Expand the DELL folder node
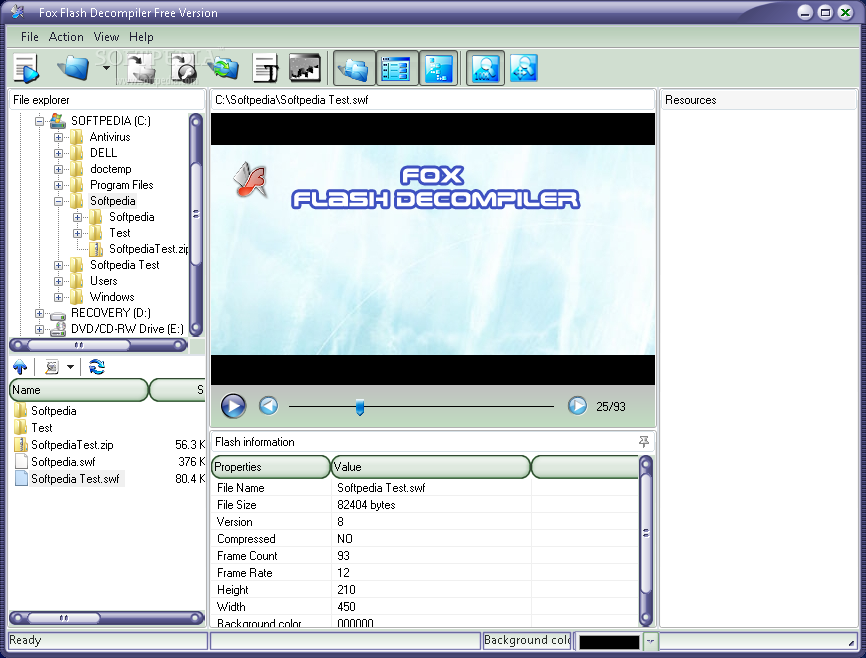866x658 pixels. point(58,153)
